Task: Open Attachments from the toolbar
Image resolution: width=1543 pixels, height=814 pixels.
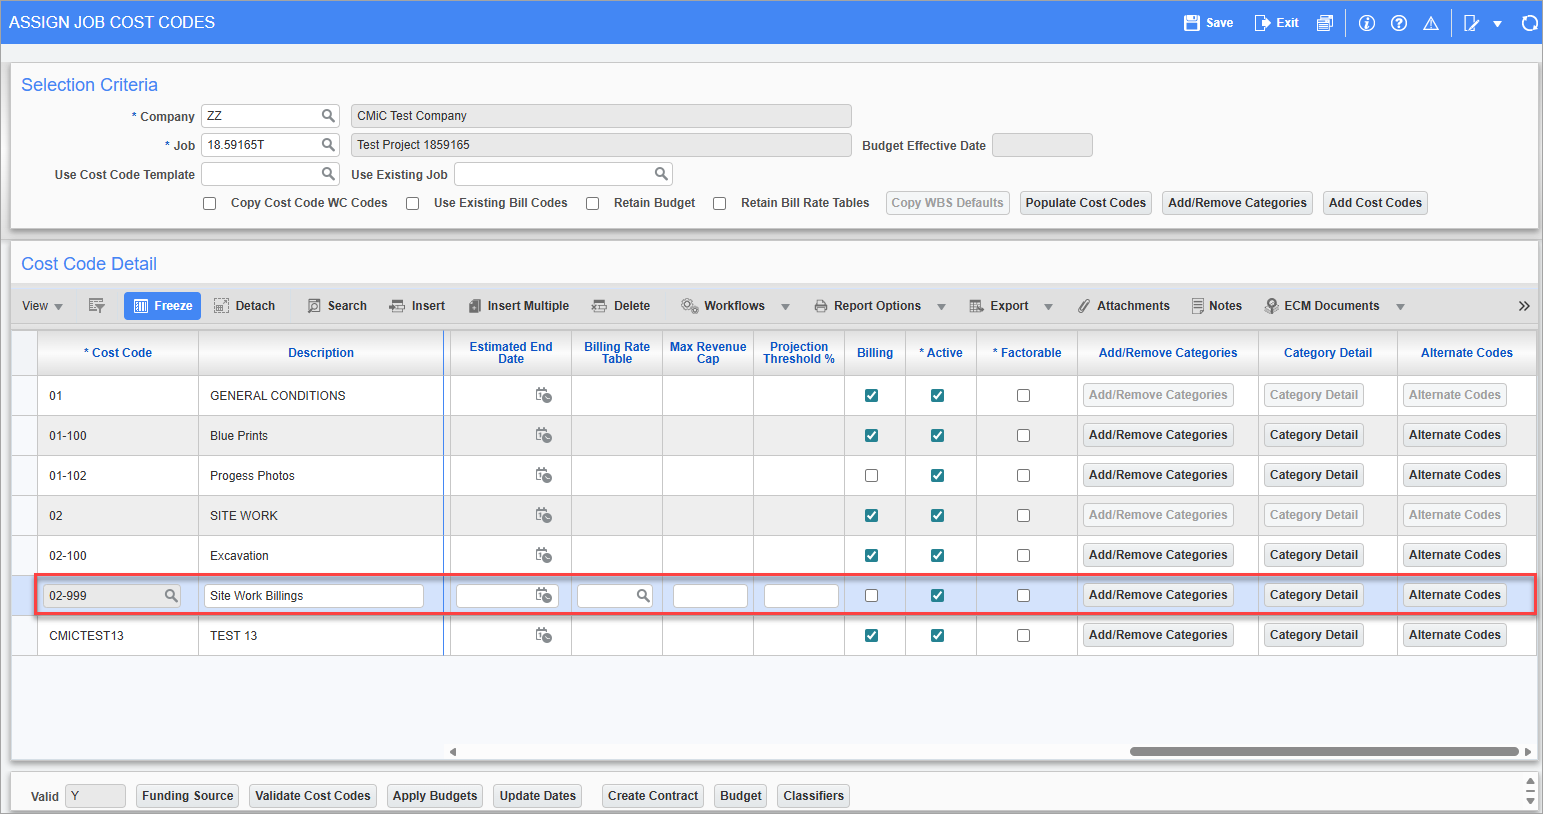Action: (1123, 306)
